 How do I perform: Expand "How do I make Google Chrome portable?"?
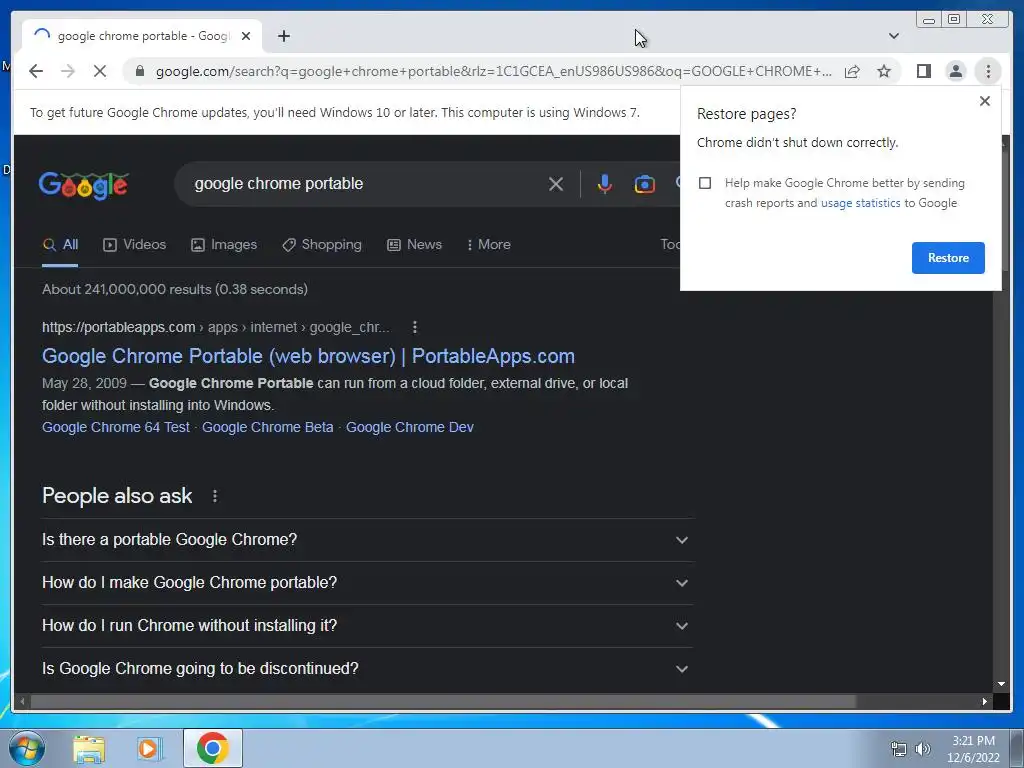pyautogui.click(x=367, y=583)
